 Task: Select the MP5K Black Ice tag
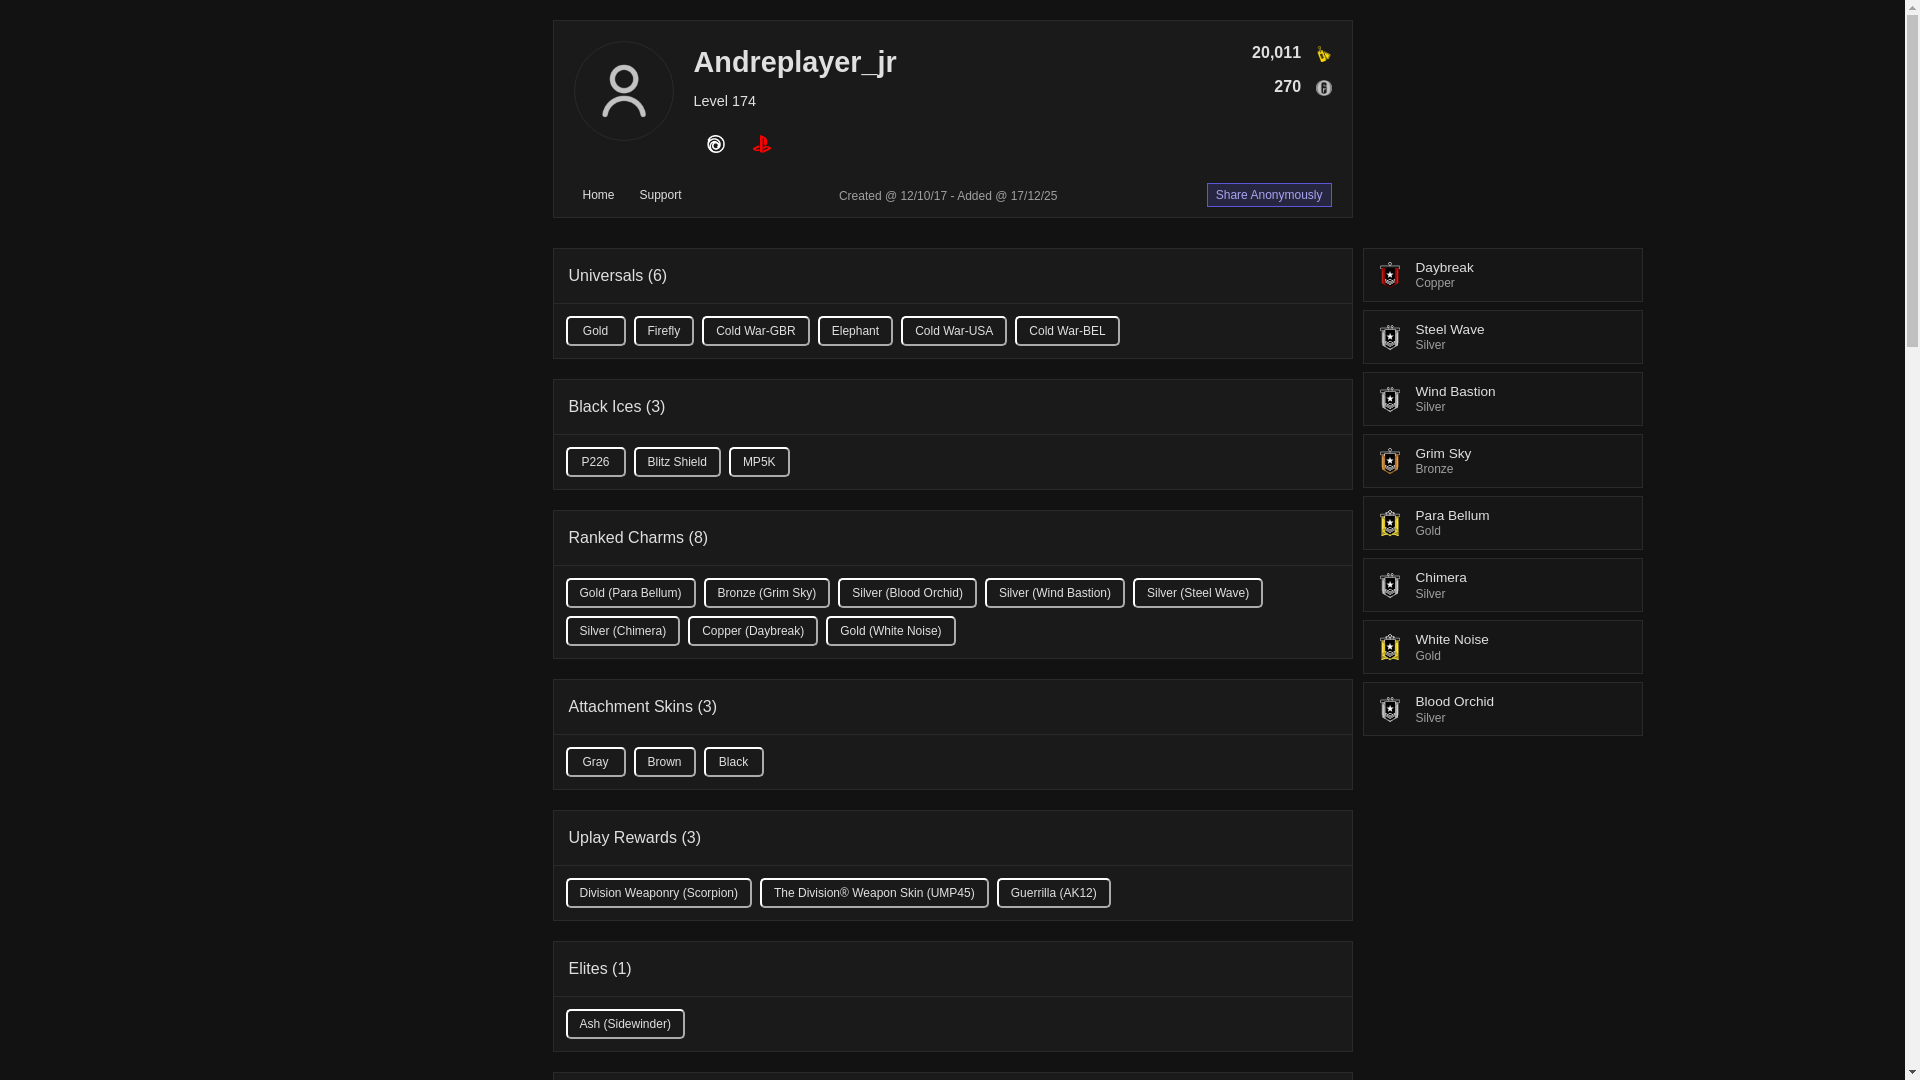click(x=759, y=462)
